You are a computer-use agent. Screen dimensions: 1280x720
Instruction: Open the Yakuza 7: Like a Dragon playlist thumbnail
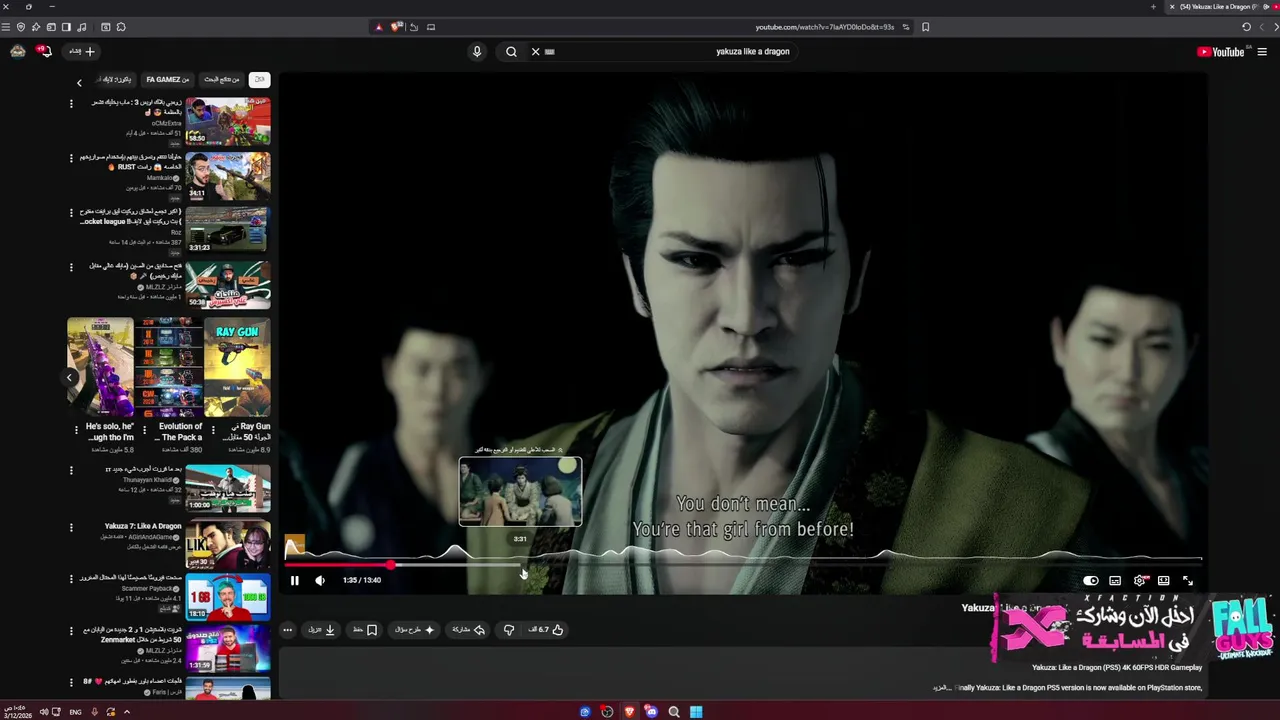coord(228,544)
